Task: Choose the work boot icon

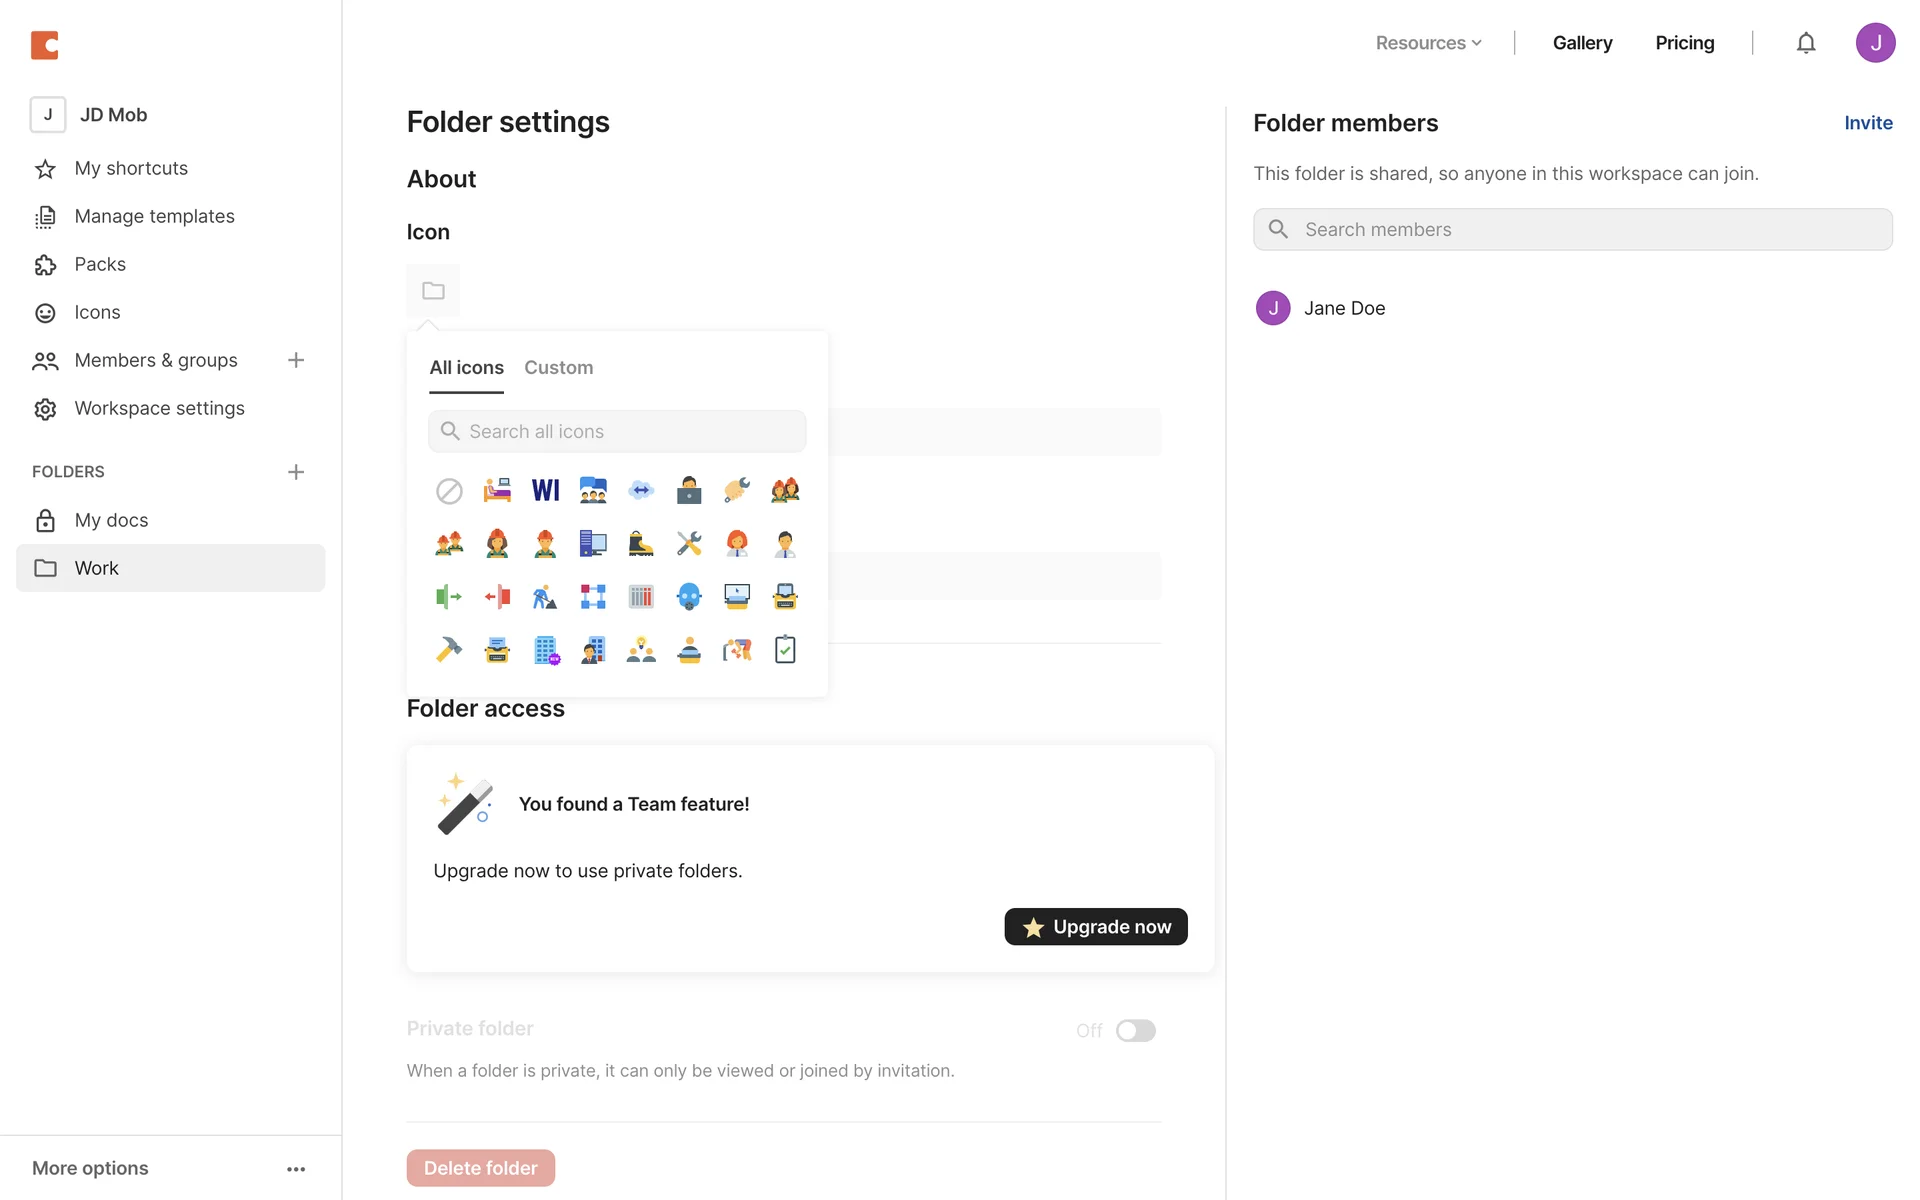Action: tap(641, 543)
